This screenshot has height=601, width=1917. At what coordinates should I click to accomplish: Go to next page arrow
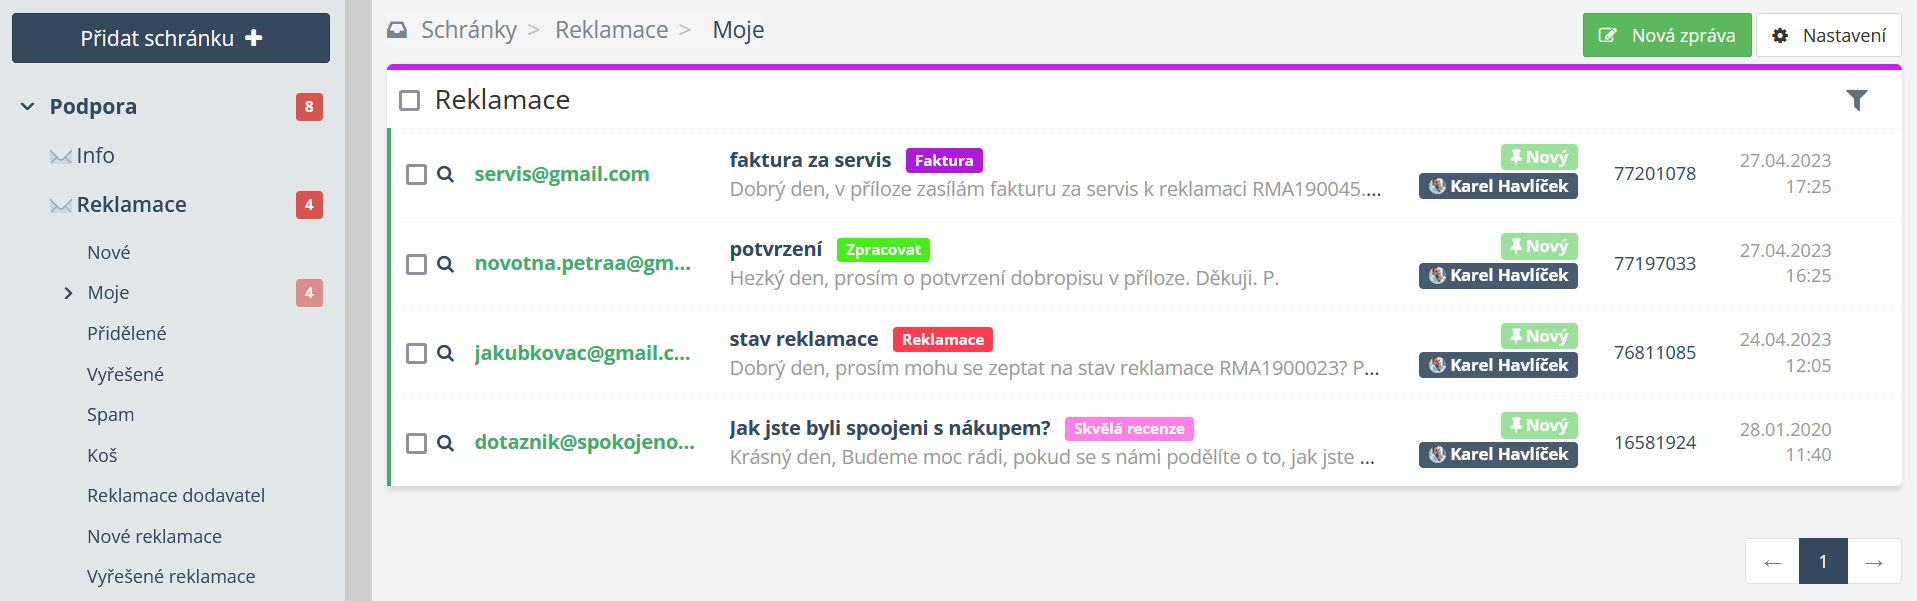tap(1874, 562)
